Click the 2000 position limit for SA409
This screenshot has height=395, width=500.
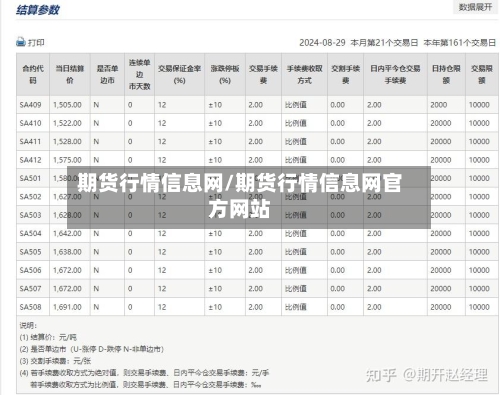click(439, 105)
